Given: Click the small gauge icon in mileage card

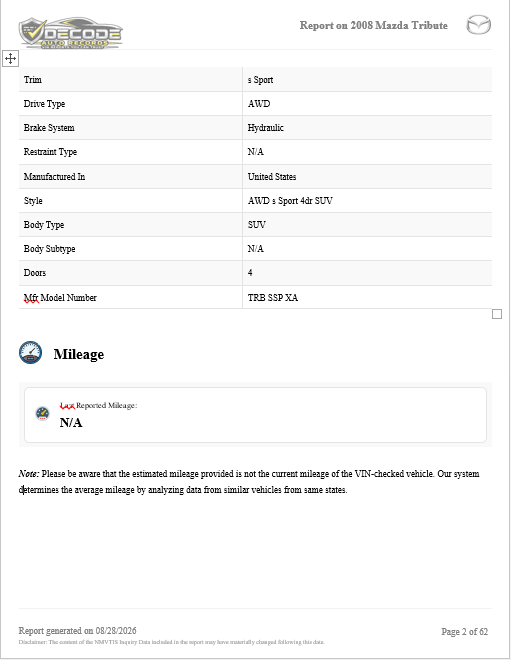Looking at the screenshot, I should pos(43,413).
